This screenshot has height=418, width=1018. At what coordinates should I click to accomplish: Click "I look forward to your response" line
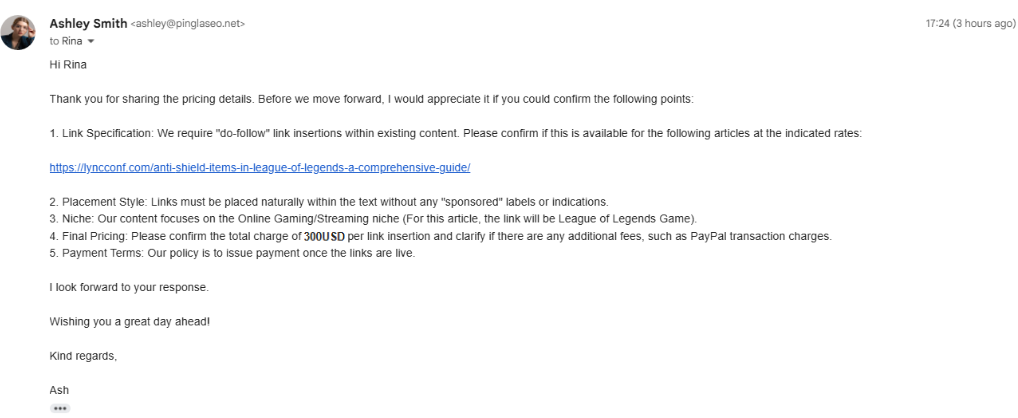(x=129, y=287)
